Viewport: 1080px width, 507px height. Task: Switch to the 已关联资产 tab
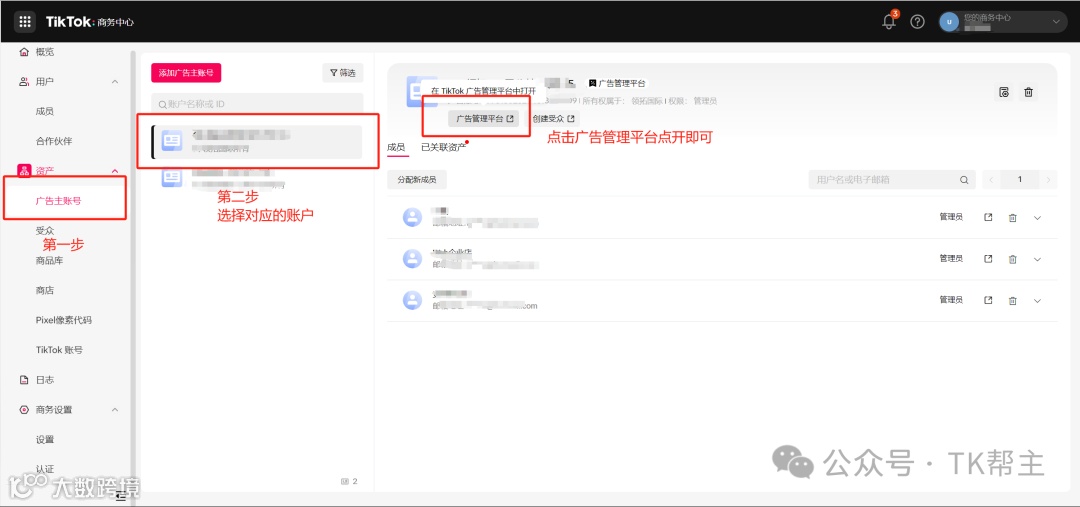click(444, 147)
